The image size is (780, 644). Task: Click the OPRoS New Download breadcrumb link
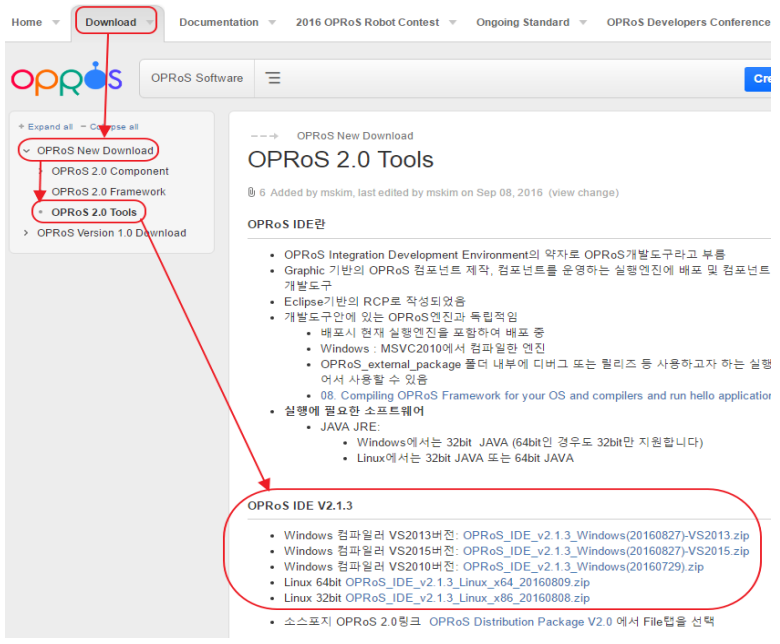tap(355, 136)
